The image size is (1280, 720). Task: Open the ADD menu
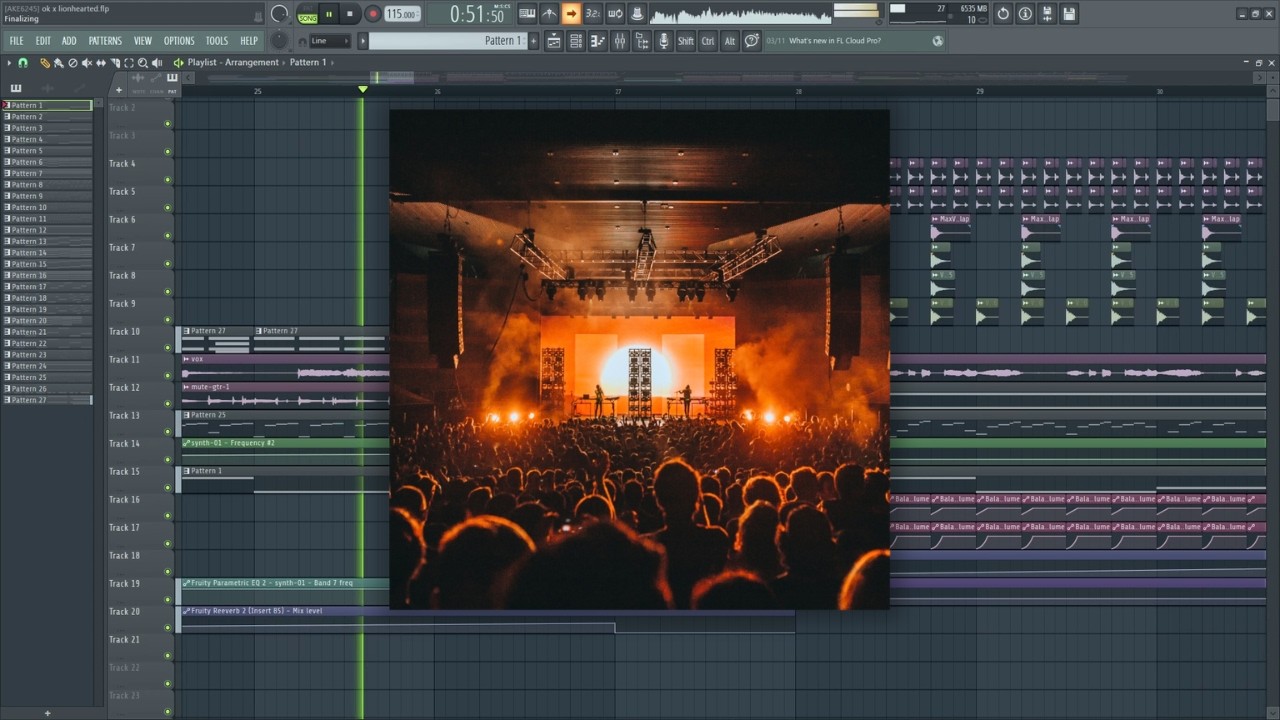[69, 41]
